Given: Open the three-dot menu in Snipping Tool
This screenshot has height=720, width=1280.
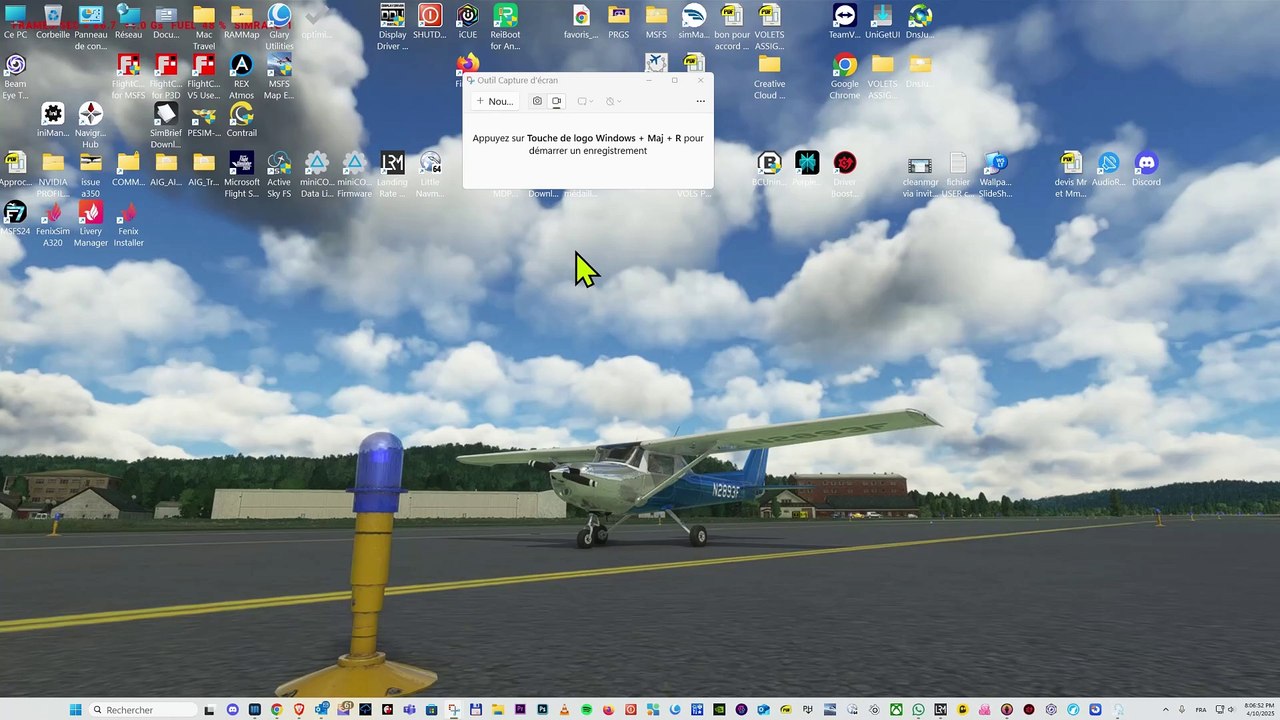Looking at the screenshot, I should [700, 101].
